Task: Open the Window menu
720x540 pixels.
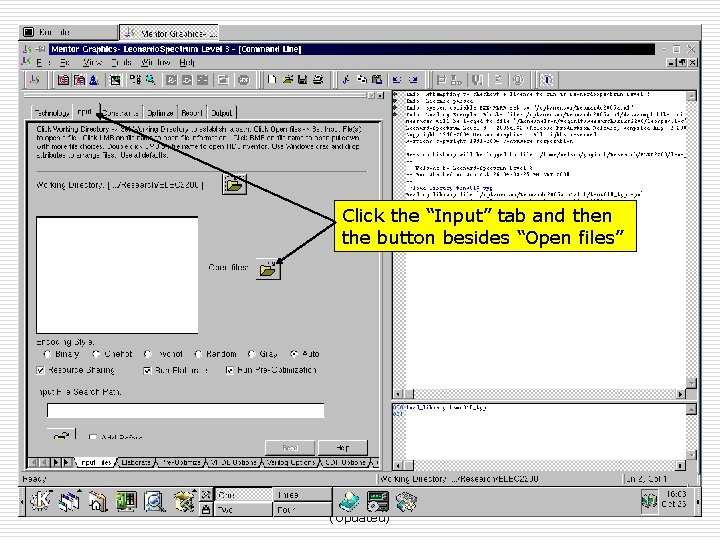Action: (x=155, y=62)
